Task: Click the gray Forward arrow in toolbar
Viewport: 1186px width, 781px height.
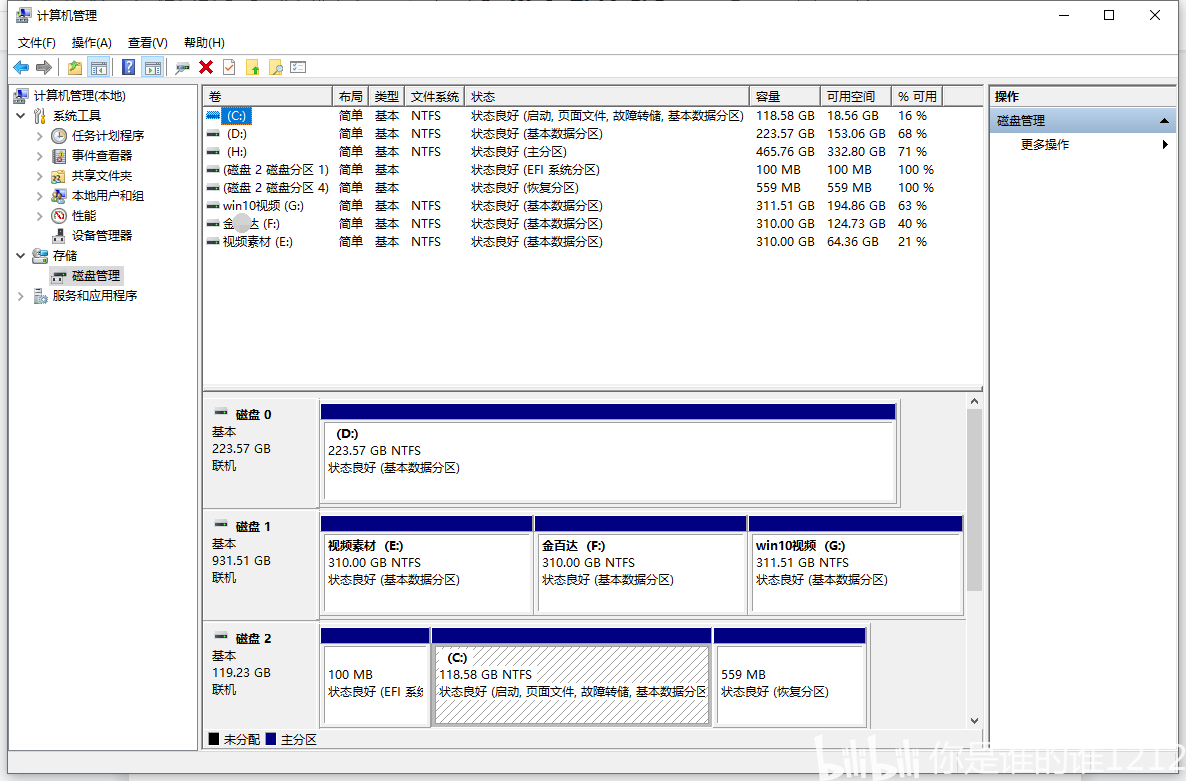Action: click(44, 67)
